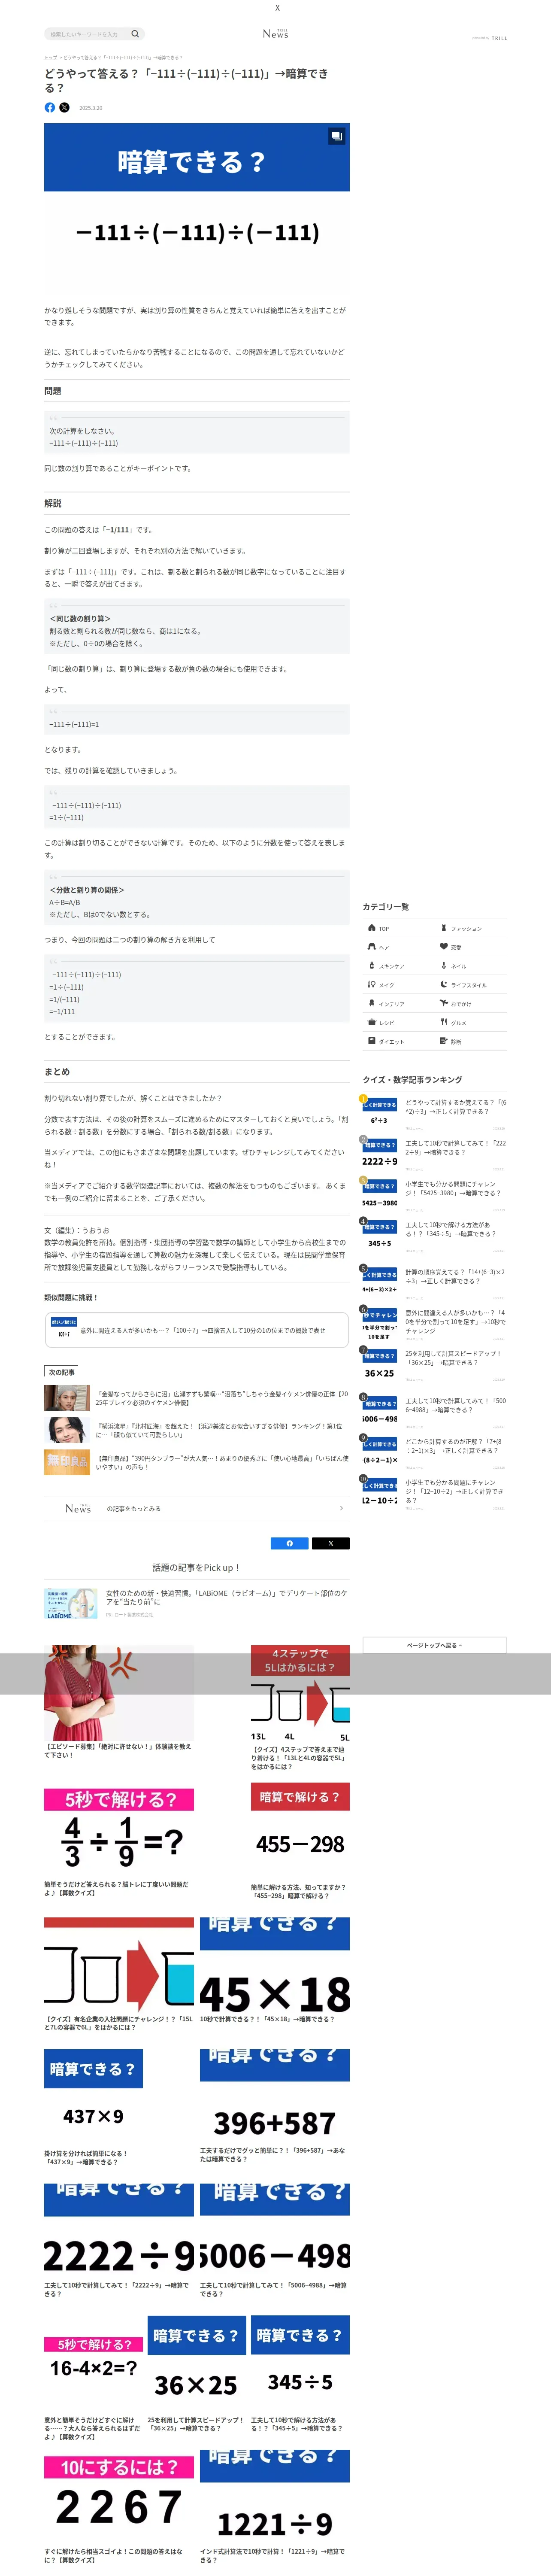Click the 話題の記事をPick up! heading
The height and width of the screenshot is (2576, 551).
[196, 1568]
